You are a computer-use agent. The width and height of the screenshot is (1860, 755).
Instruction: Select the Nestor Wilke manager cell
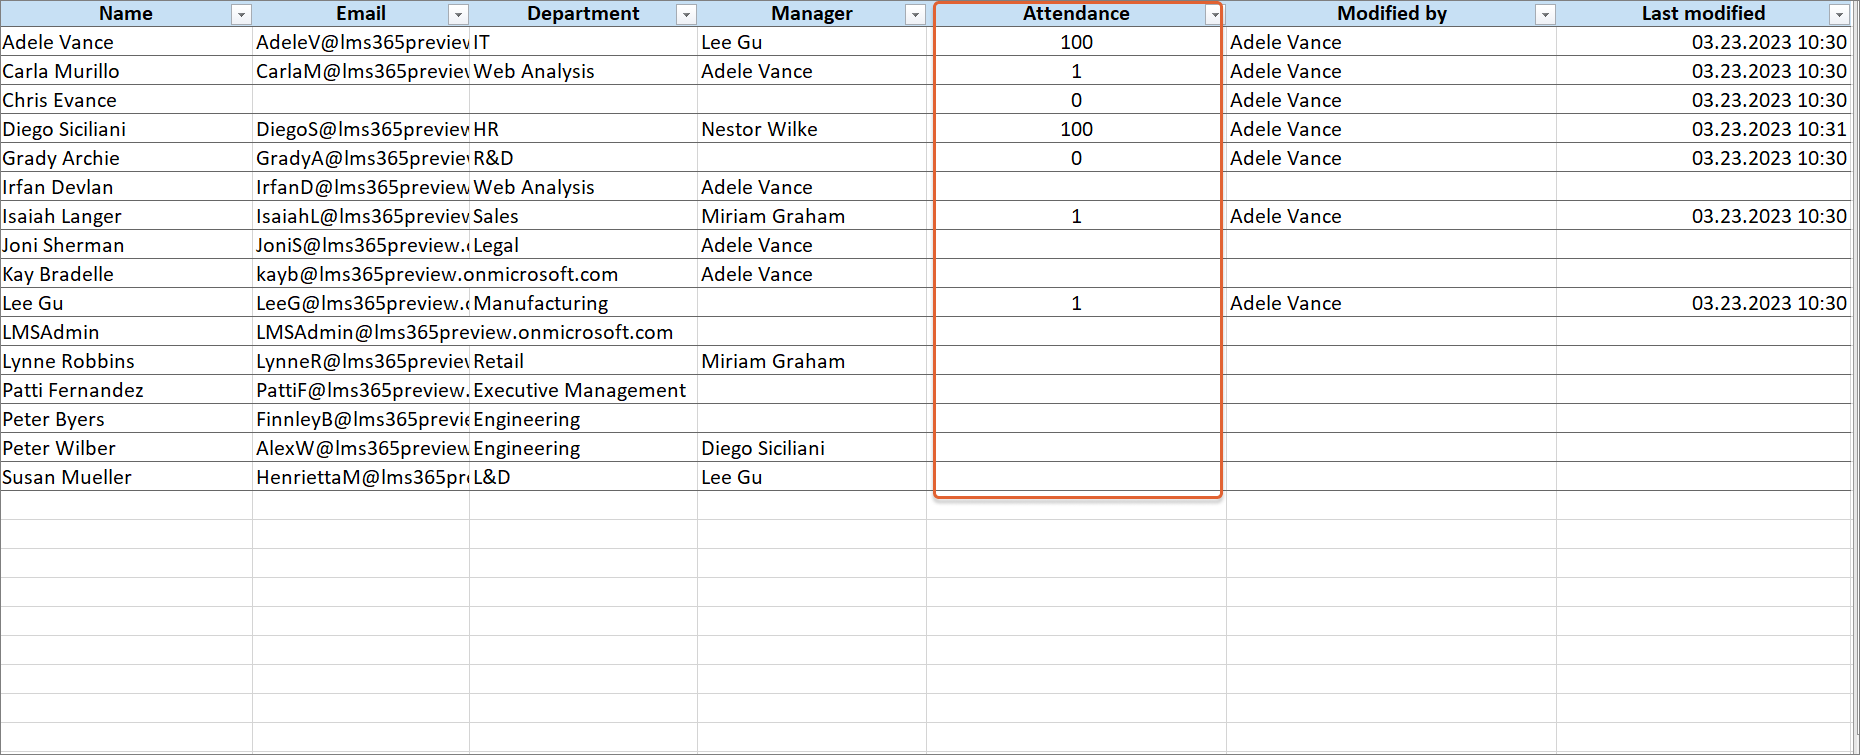(x=760, y=129)
